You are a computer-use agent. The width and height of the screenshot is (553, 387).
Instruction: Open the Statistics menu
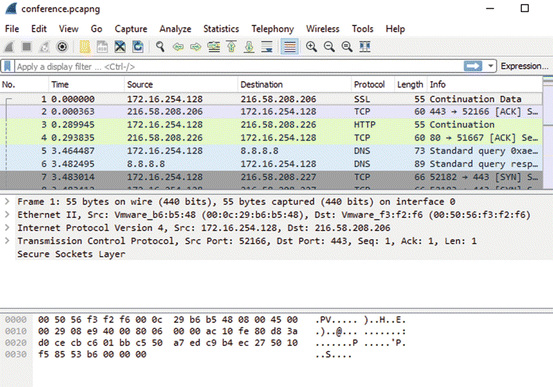pos(221,29)
